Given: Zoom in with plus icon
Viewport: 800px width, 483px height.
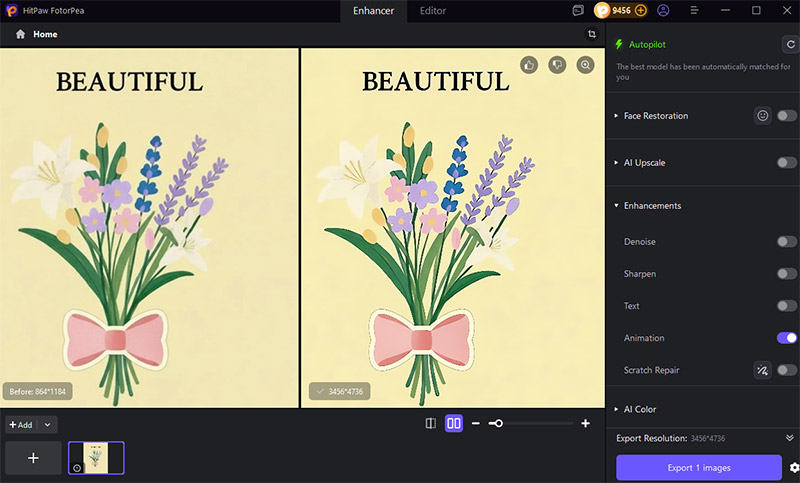Looking at the screenshot, I should (x=585, y=423).
